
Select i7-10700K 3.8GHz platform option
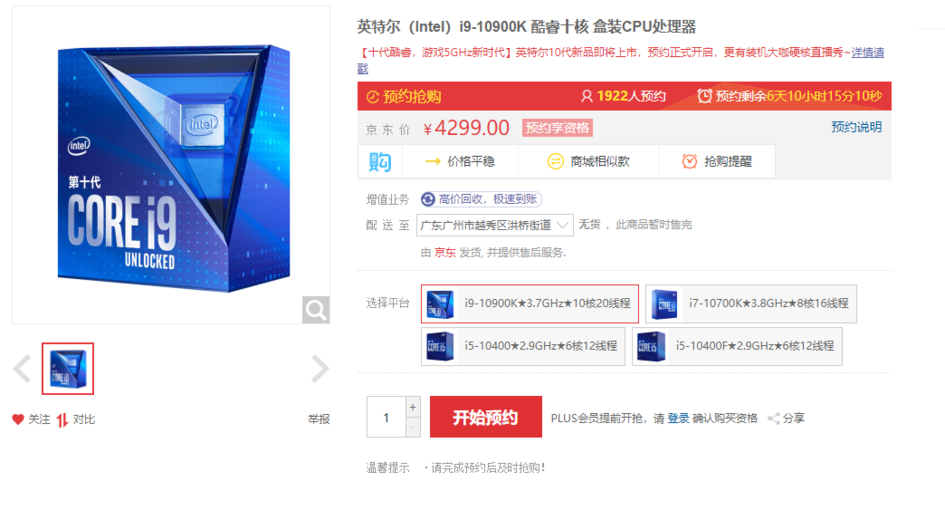(751, 304)
